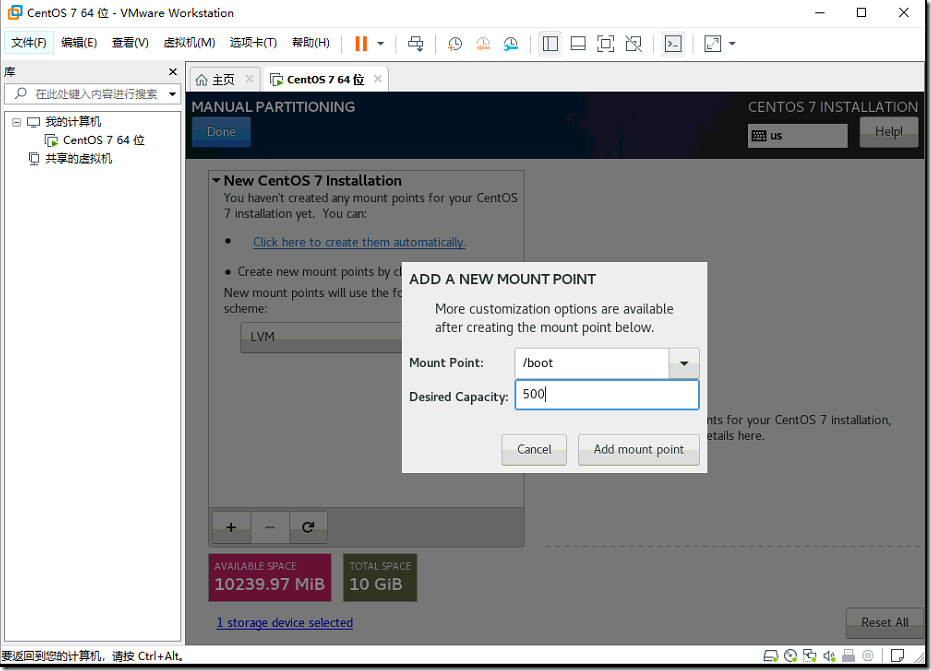Click the Reset All button
The height and width of the screenshot is (671, 931).
[x=885, y=622]
